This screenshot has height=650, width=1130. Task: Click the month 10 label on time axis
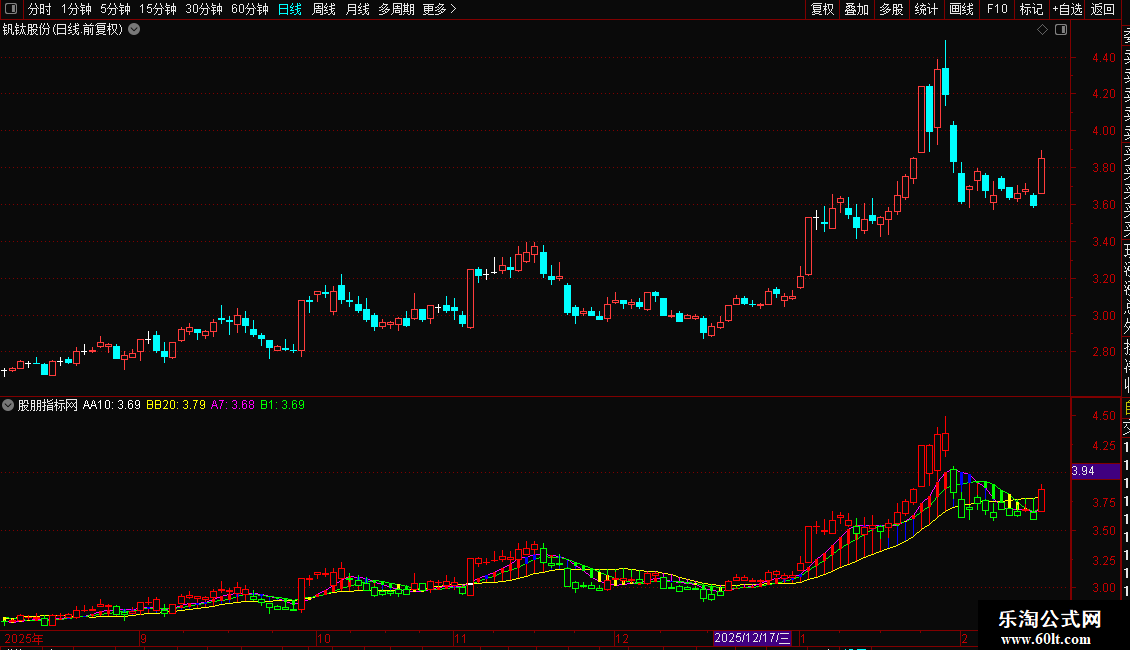[324, 638]
